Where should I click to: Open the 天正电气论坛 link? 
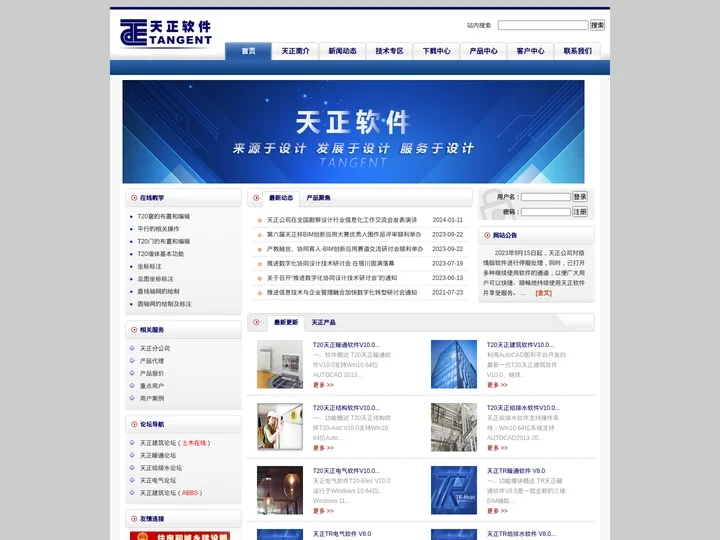pos(158,480)
